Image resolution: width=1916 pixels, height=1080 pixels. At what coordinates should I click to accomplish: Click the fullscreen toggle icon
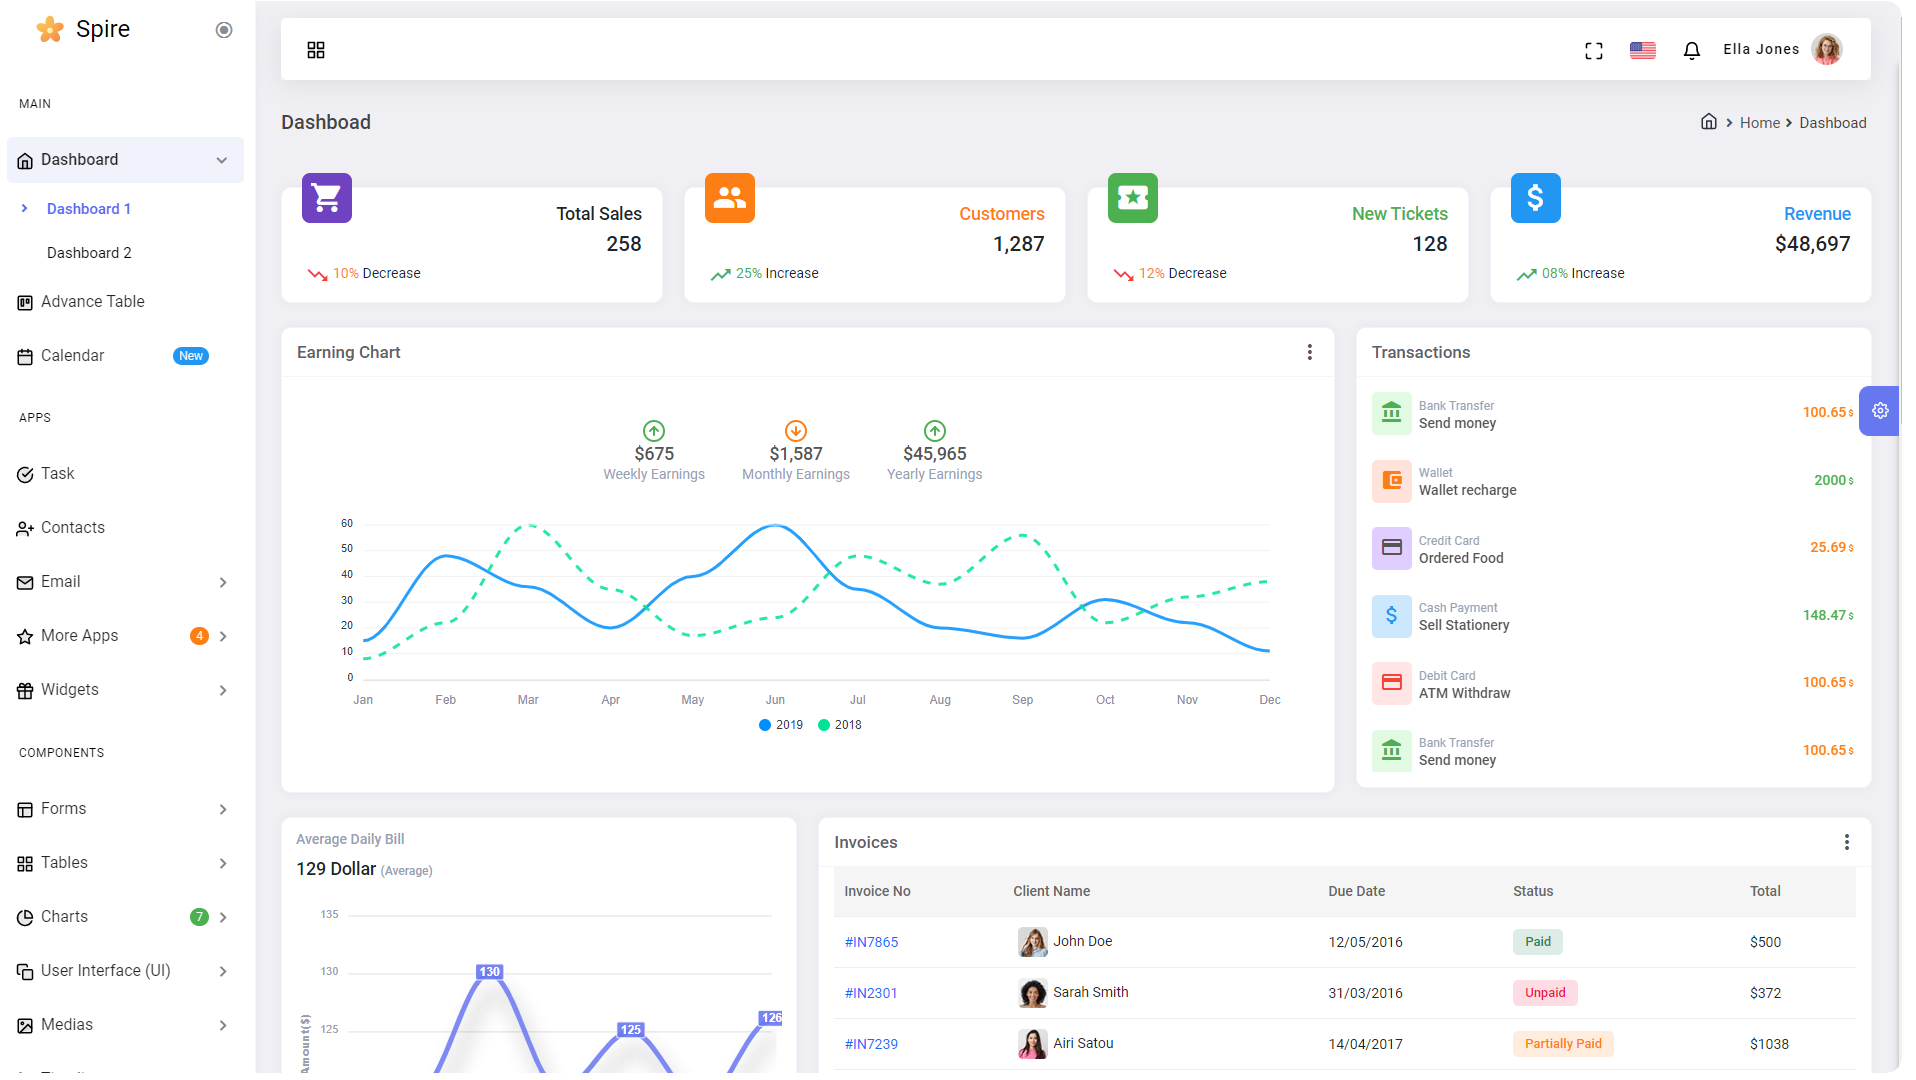point(1594,50)
